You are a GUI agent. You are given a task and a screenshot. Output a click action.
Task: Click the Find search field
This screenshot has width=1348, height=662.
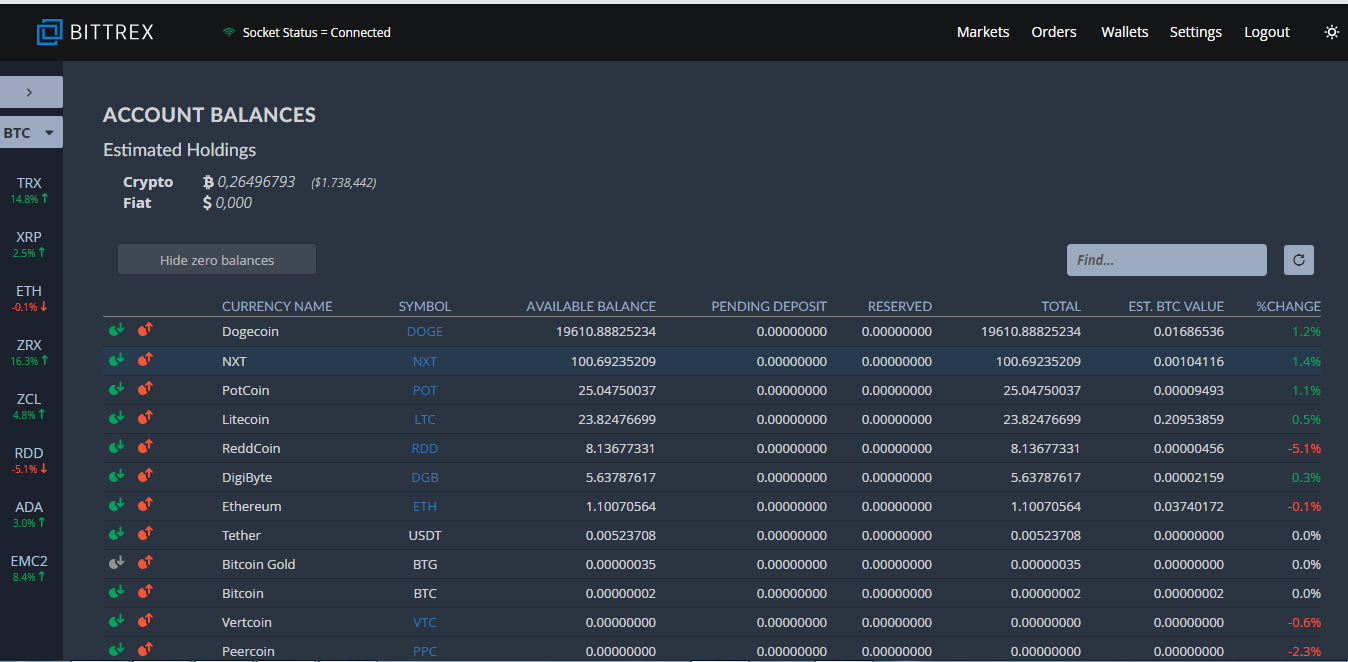[1167, 260]
